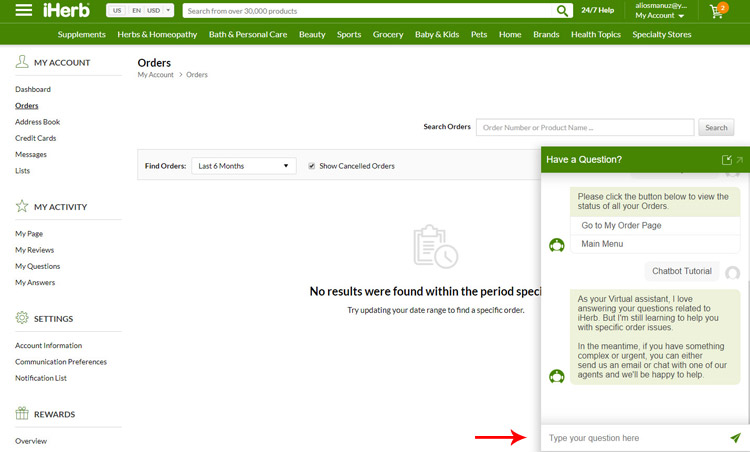Open Bath & Personal Care menu
The height and width of the screenshot is (452, 750).
248,34
